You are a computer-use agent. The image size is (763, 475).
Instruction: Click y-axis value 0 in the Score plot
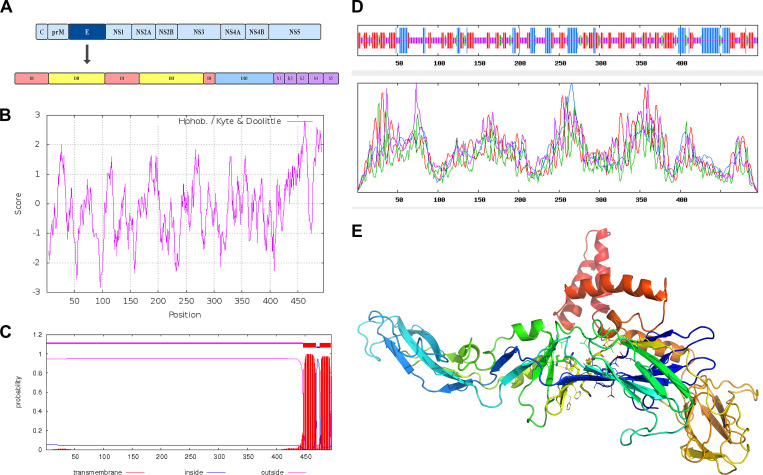[x=37, y=203]
